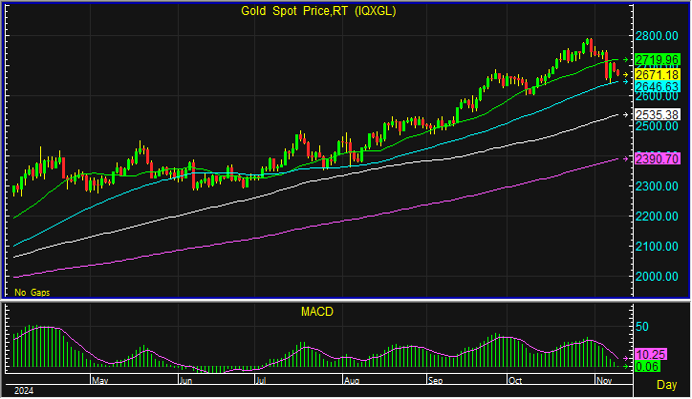This screenshot has height=399, width=692.
Task: Click the 2024 year label
Action: coord(24,391)
